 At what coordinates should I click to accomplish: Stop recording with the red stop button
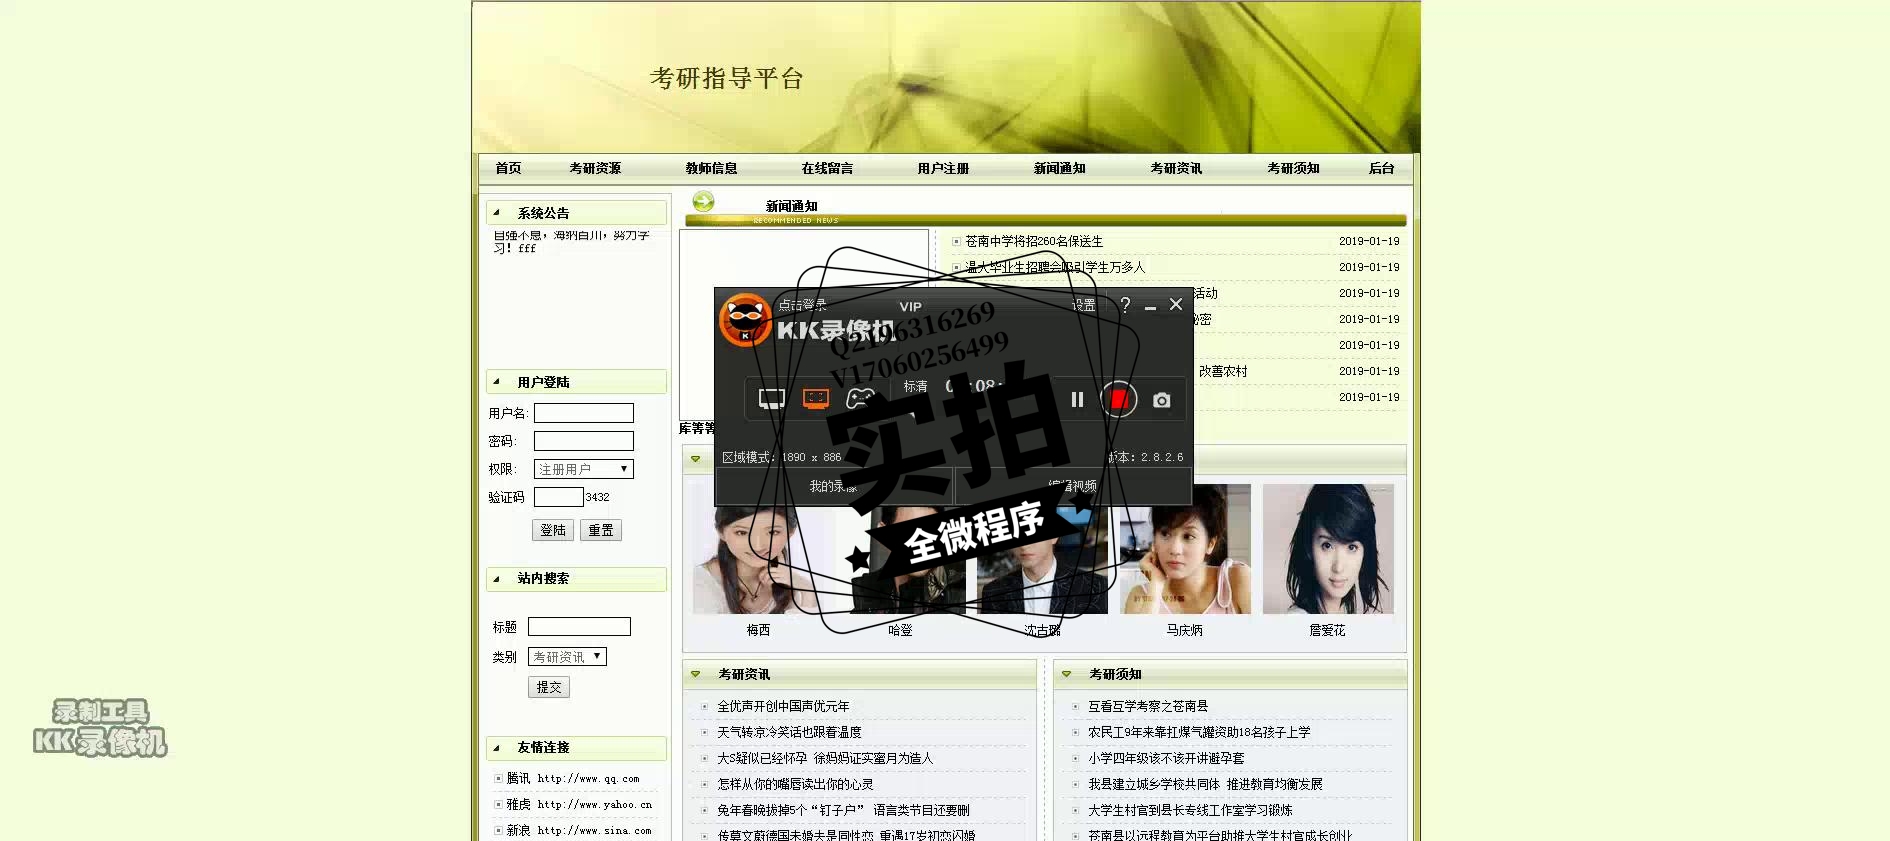(1119, 399)
